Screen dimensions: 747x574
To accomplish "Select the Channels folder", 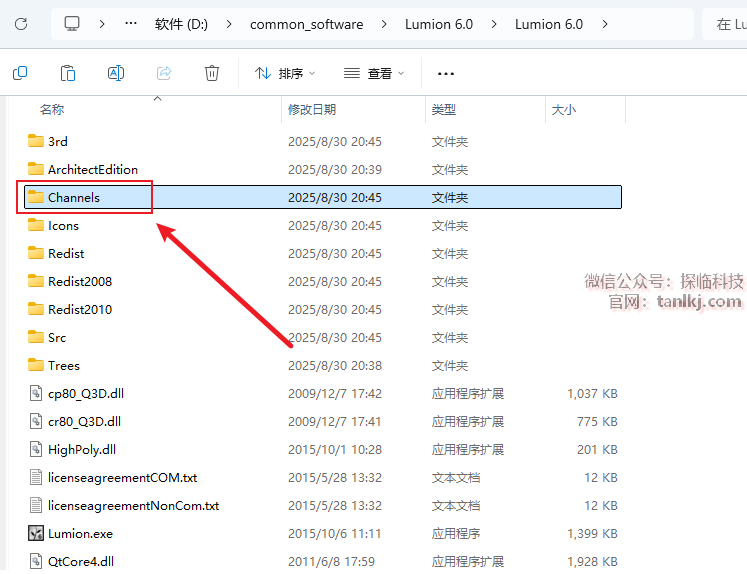I will click(x=323, y=197).
